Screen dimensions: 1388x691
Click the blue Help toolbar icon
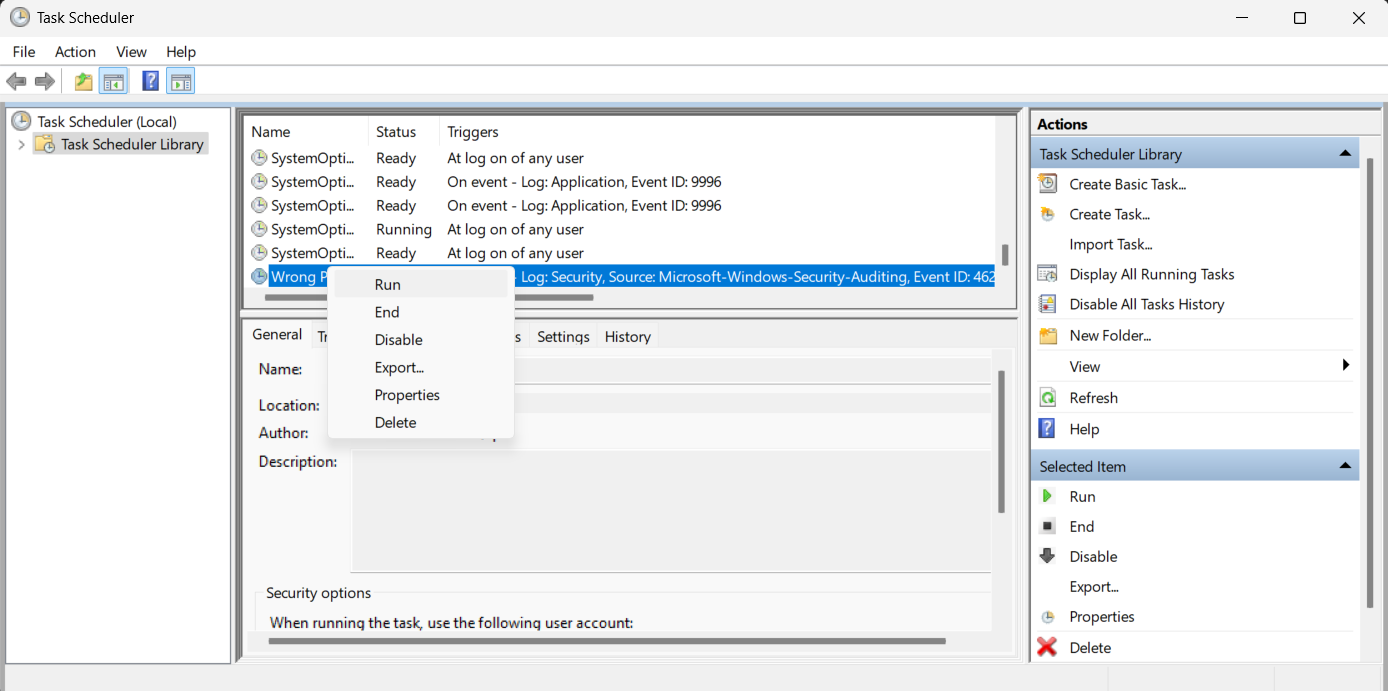150,82
